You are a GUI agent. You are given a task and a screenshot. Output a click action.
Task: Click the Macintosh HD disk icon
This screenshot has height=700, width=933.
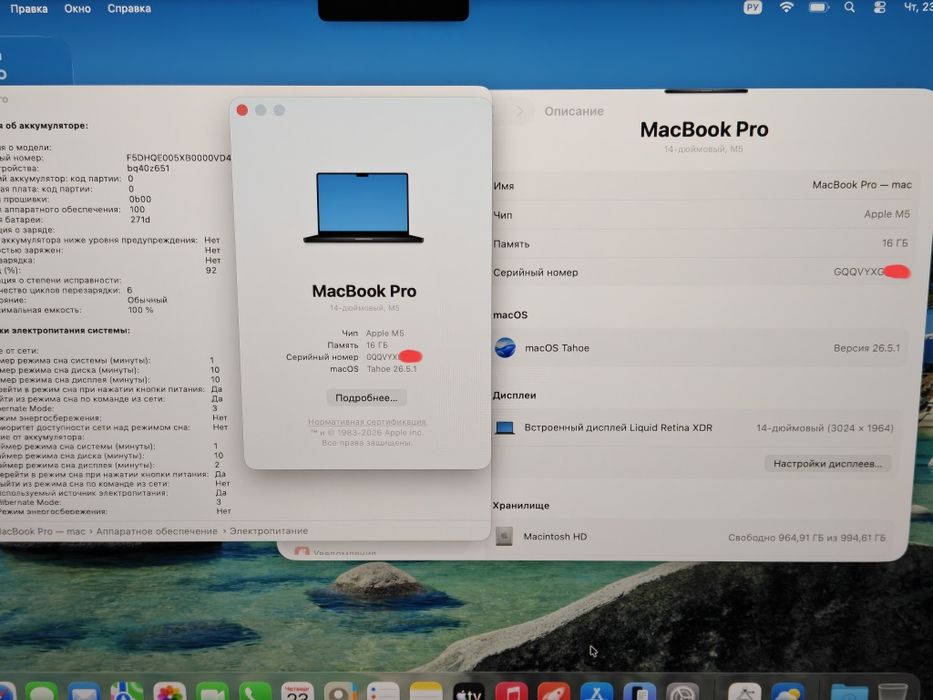click(x=504, y=536)
